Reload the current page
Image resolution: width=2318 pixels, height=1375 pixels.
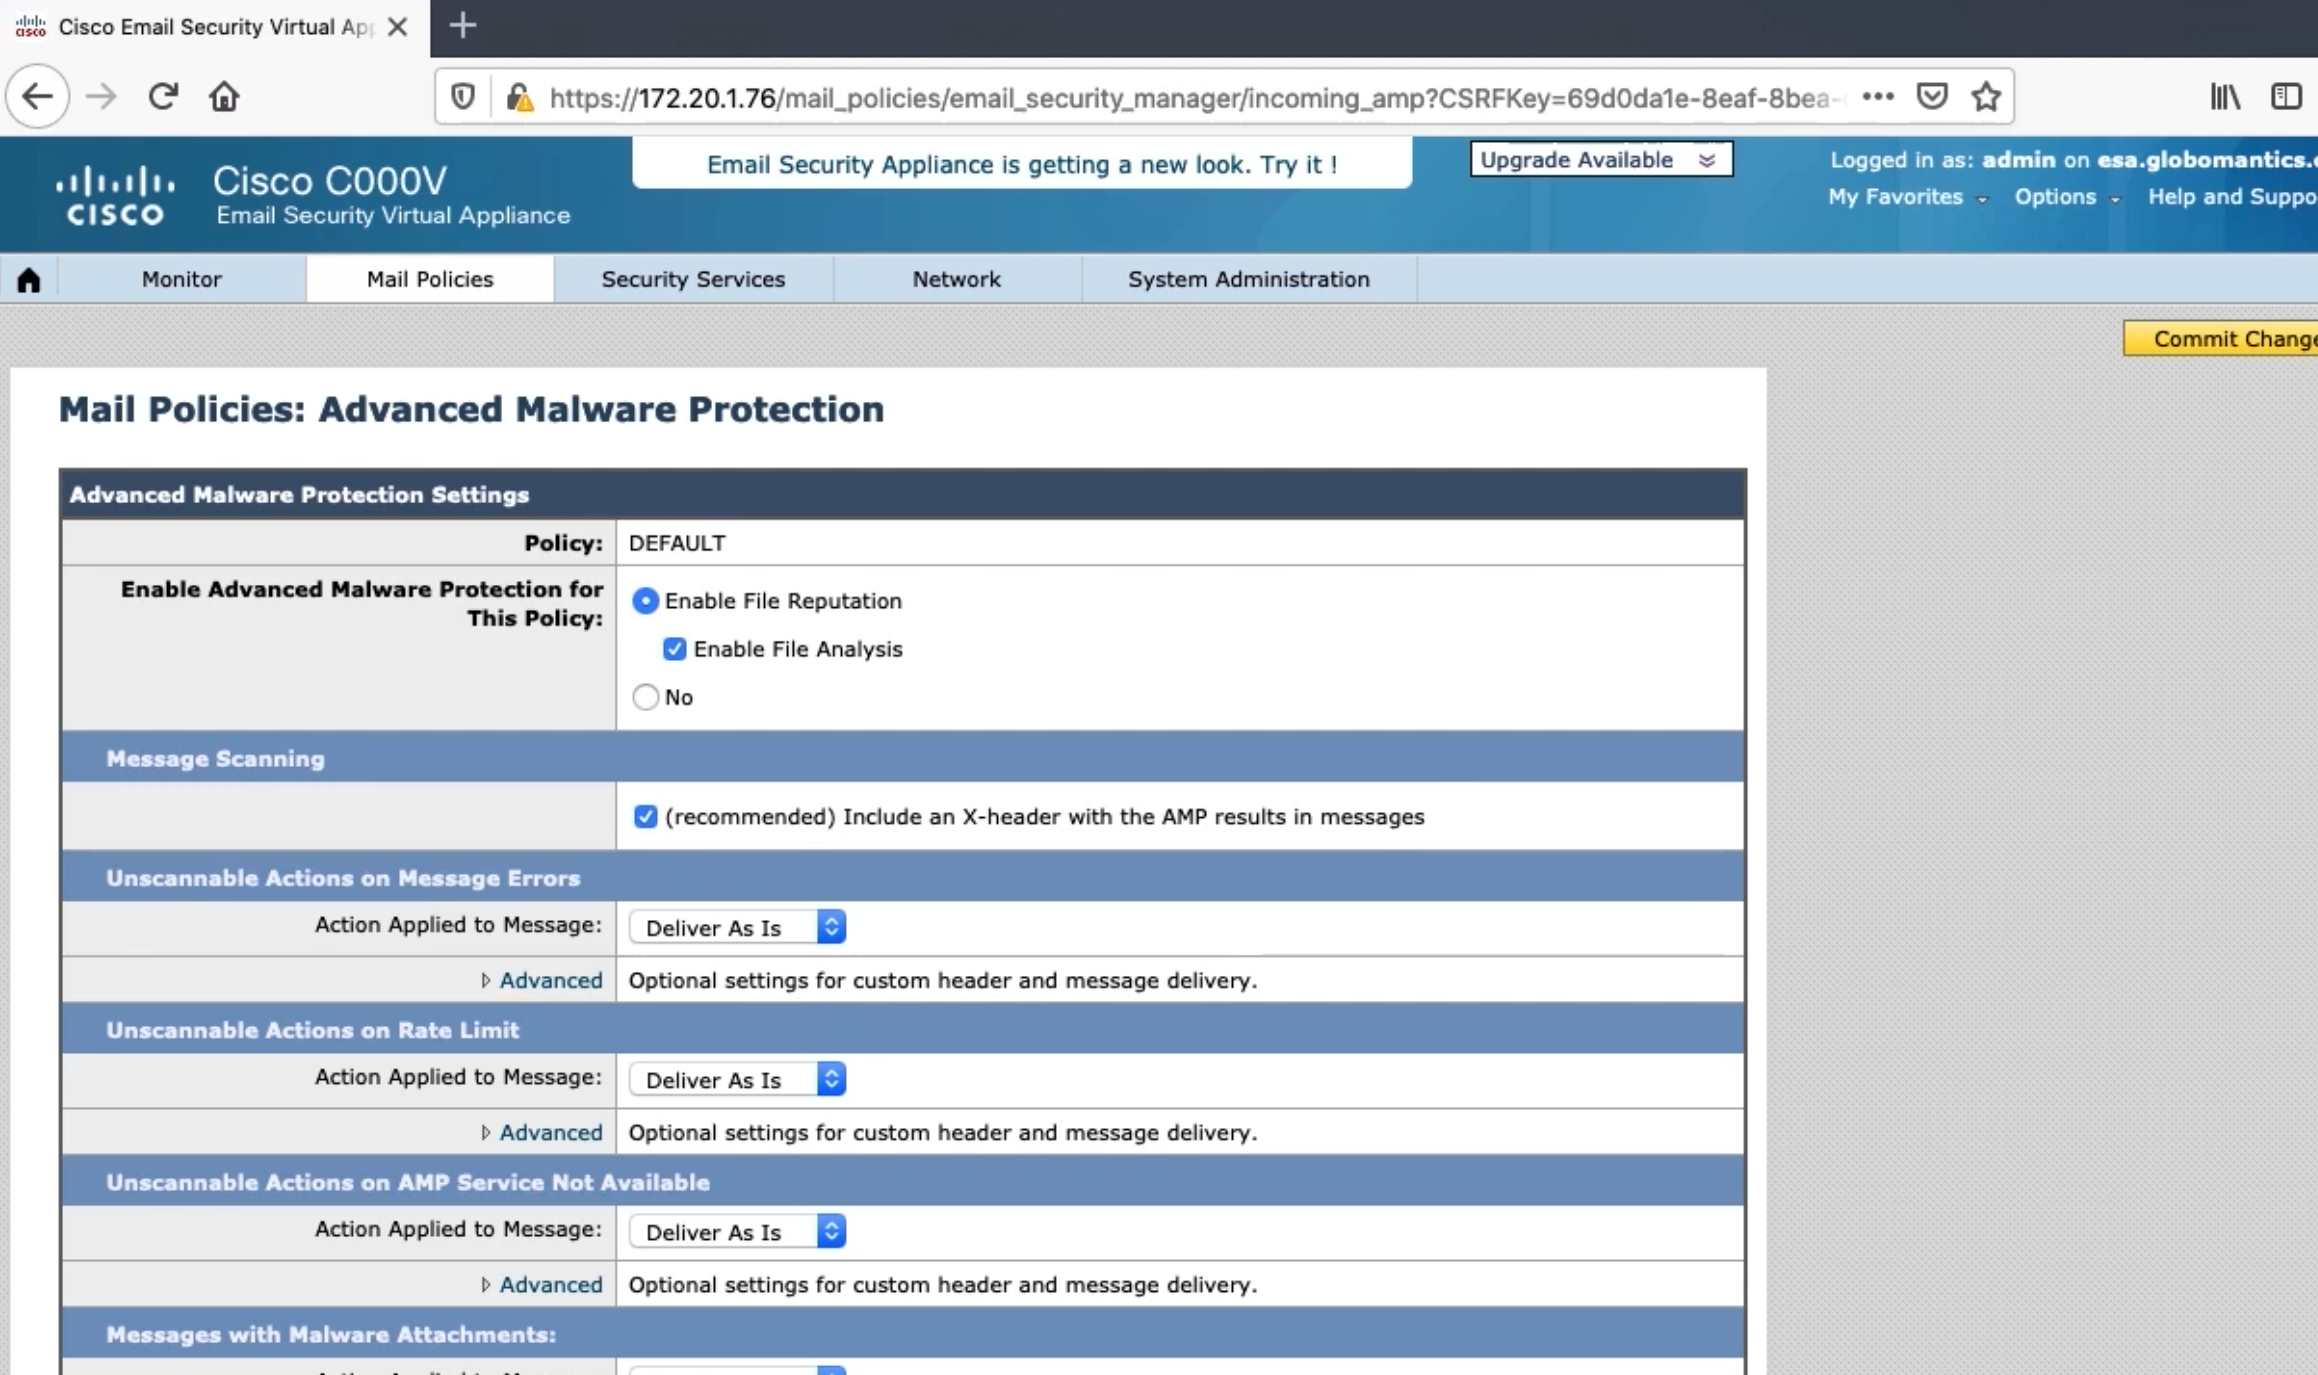click(x=163, y=97)
